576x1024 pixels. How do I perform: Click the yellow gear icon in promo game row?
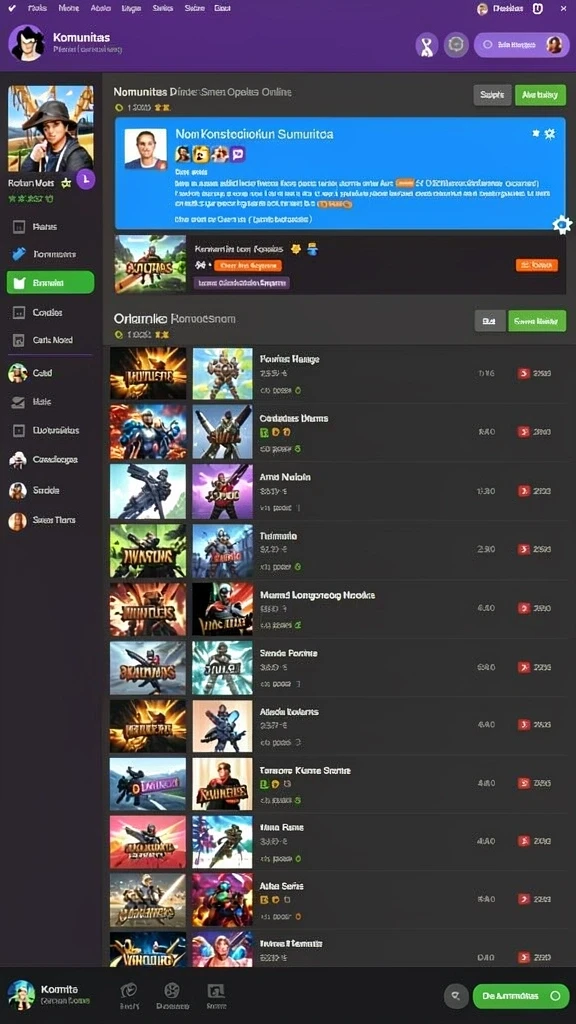click(x=295, y=248)
